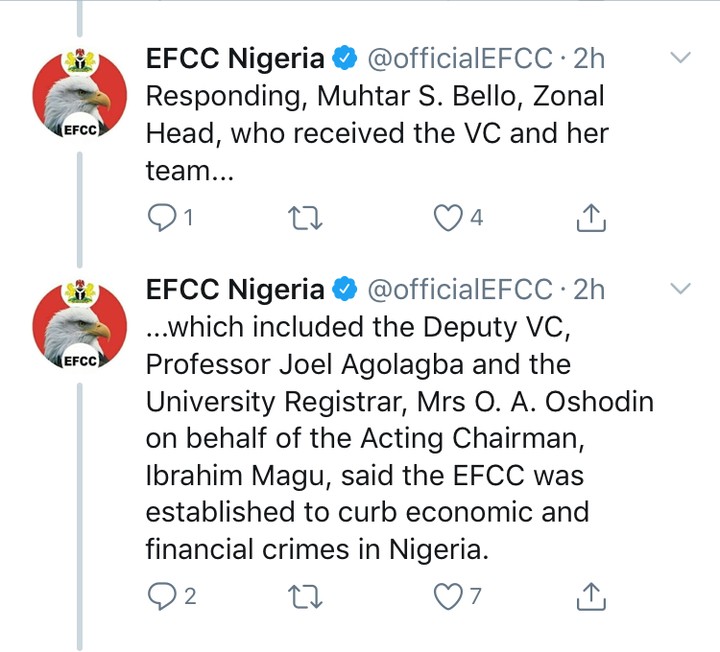The image size is (720, 652).
Task: Reply to the Deputy VC tweet
Action: (x=162, y=596)
